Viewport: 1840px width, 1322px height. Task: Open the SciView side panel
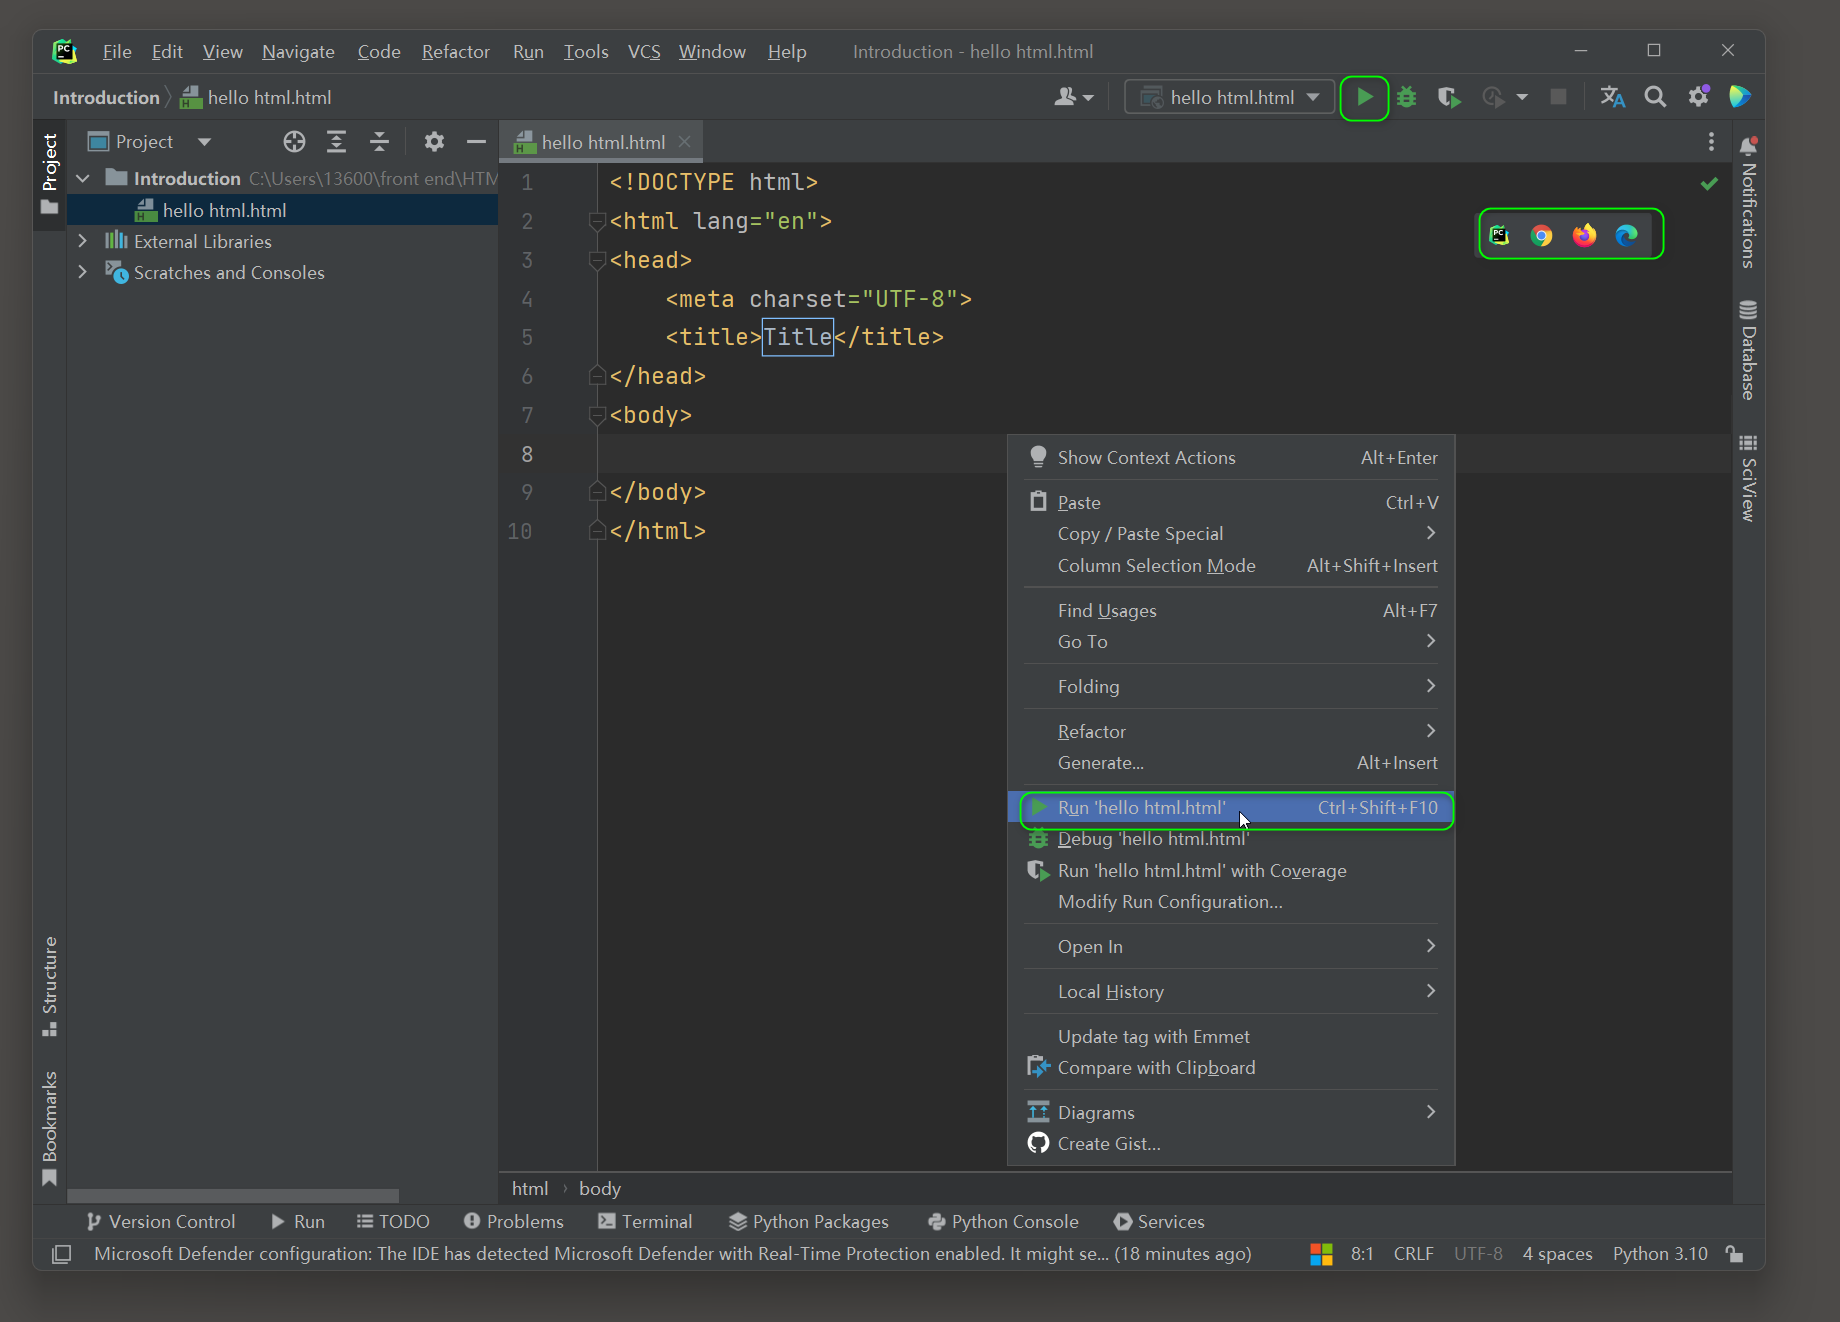pyautogui.click(x=1748, y=478)
